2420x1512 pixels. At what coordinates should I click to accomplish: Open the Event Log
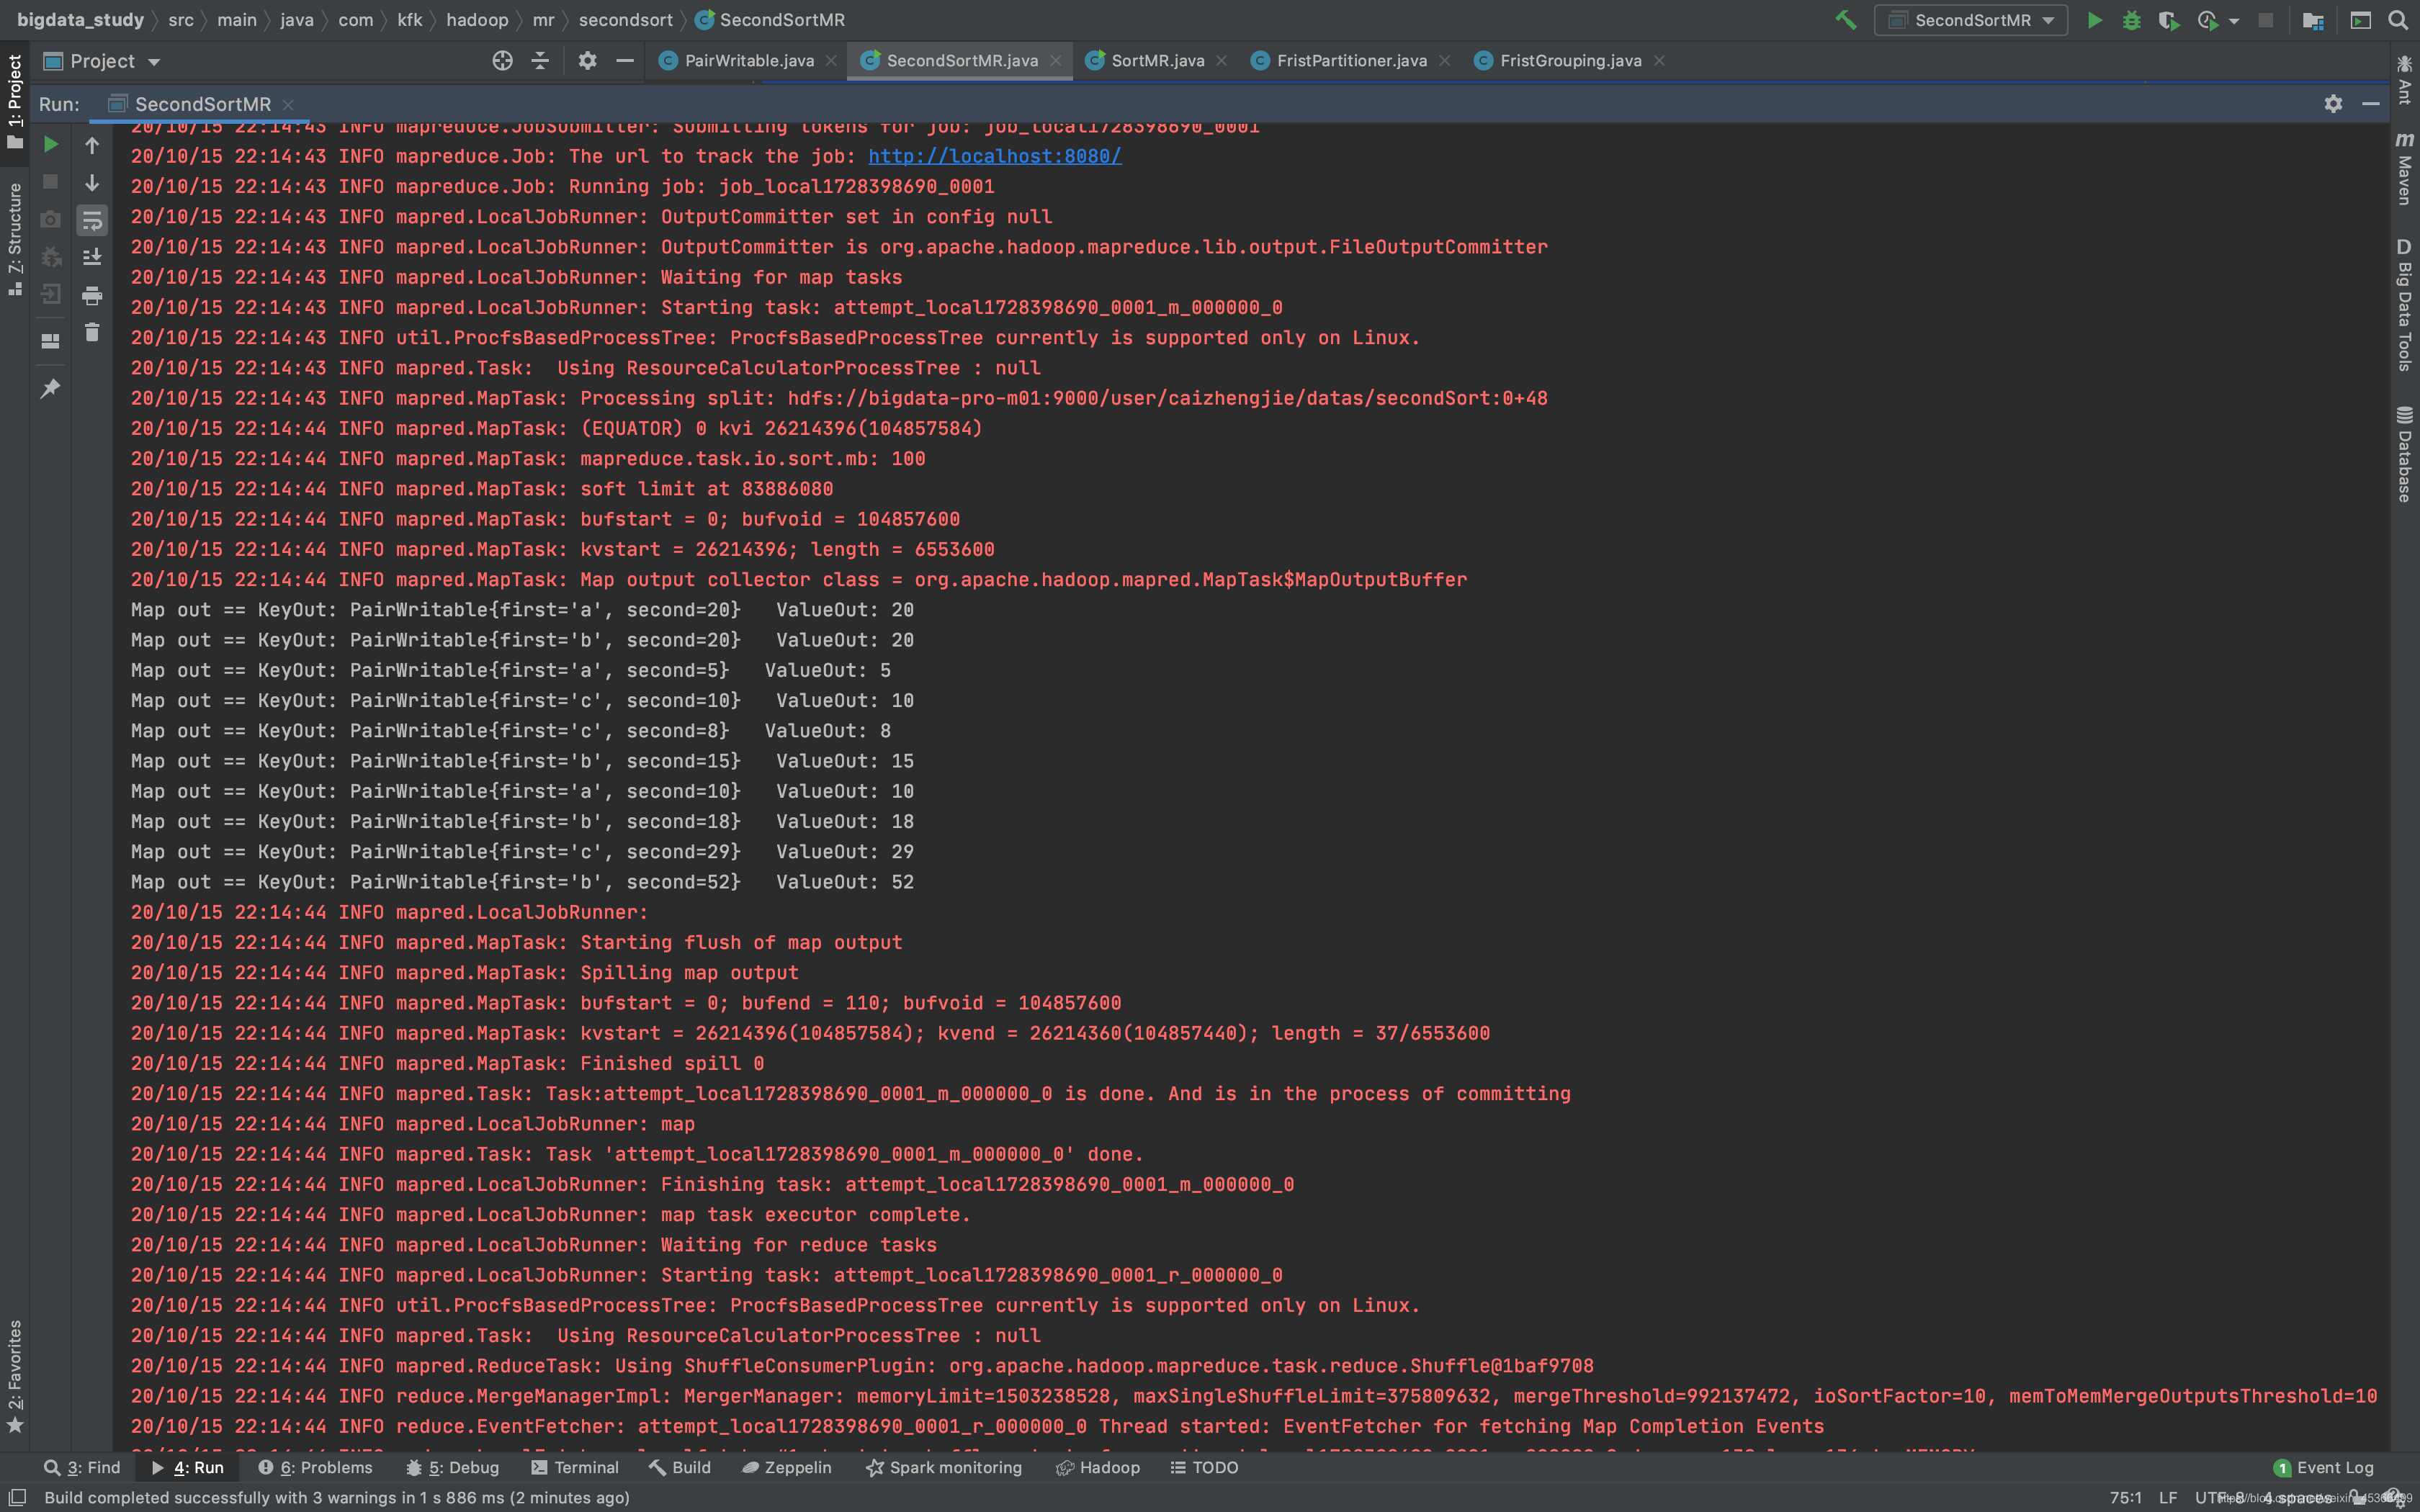tap(2323, 1467)
